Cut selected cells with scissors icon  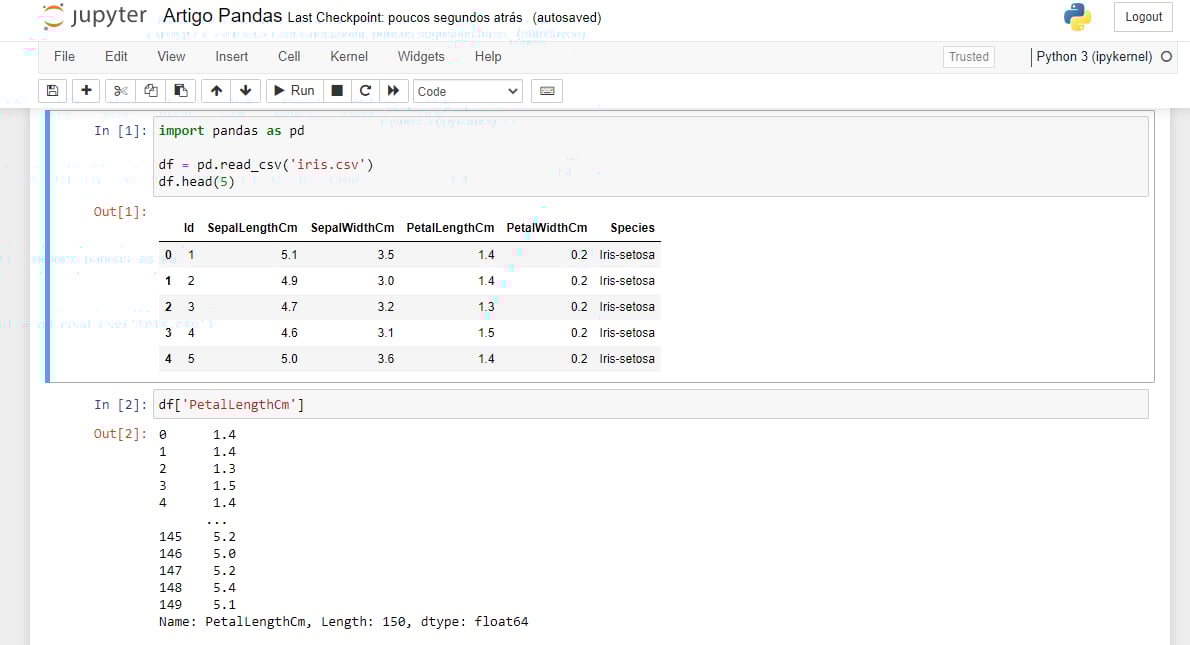120,91
